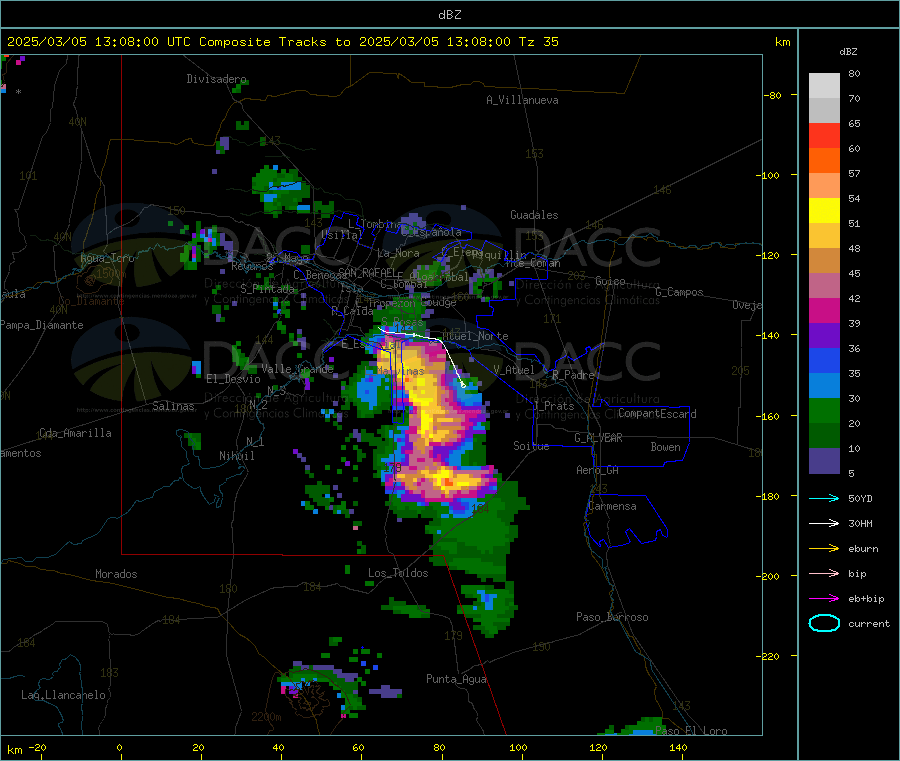Screen dimensions: 900x761
Task: Click the 'SAN_RAFAEL' map label
Action: pyautogui.click(x=367, y=272)
